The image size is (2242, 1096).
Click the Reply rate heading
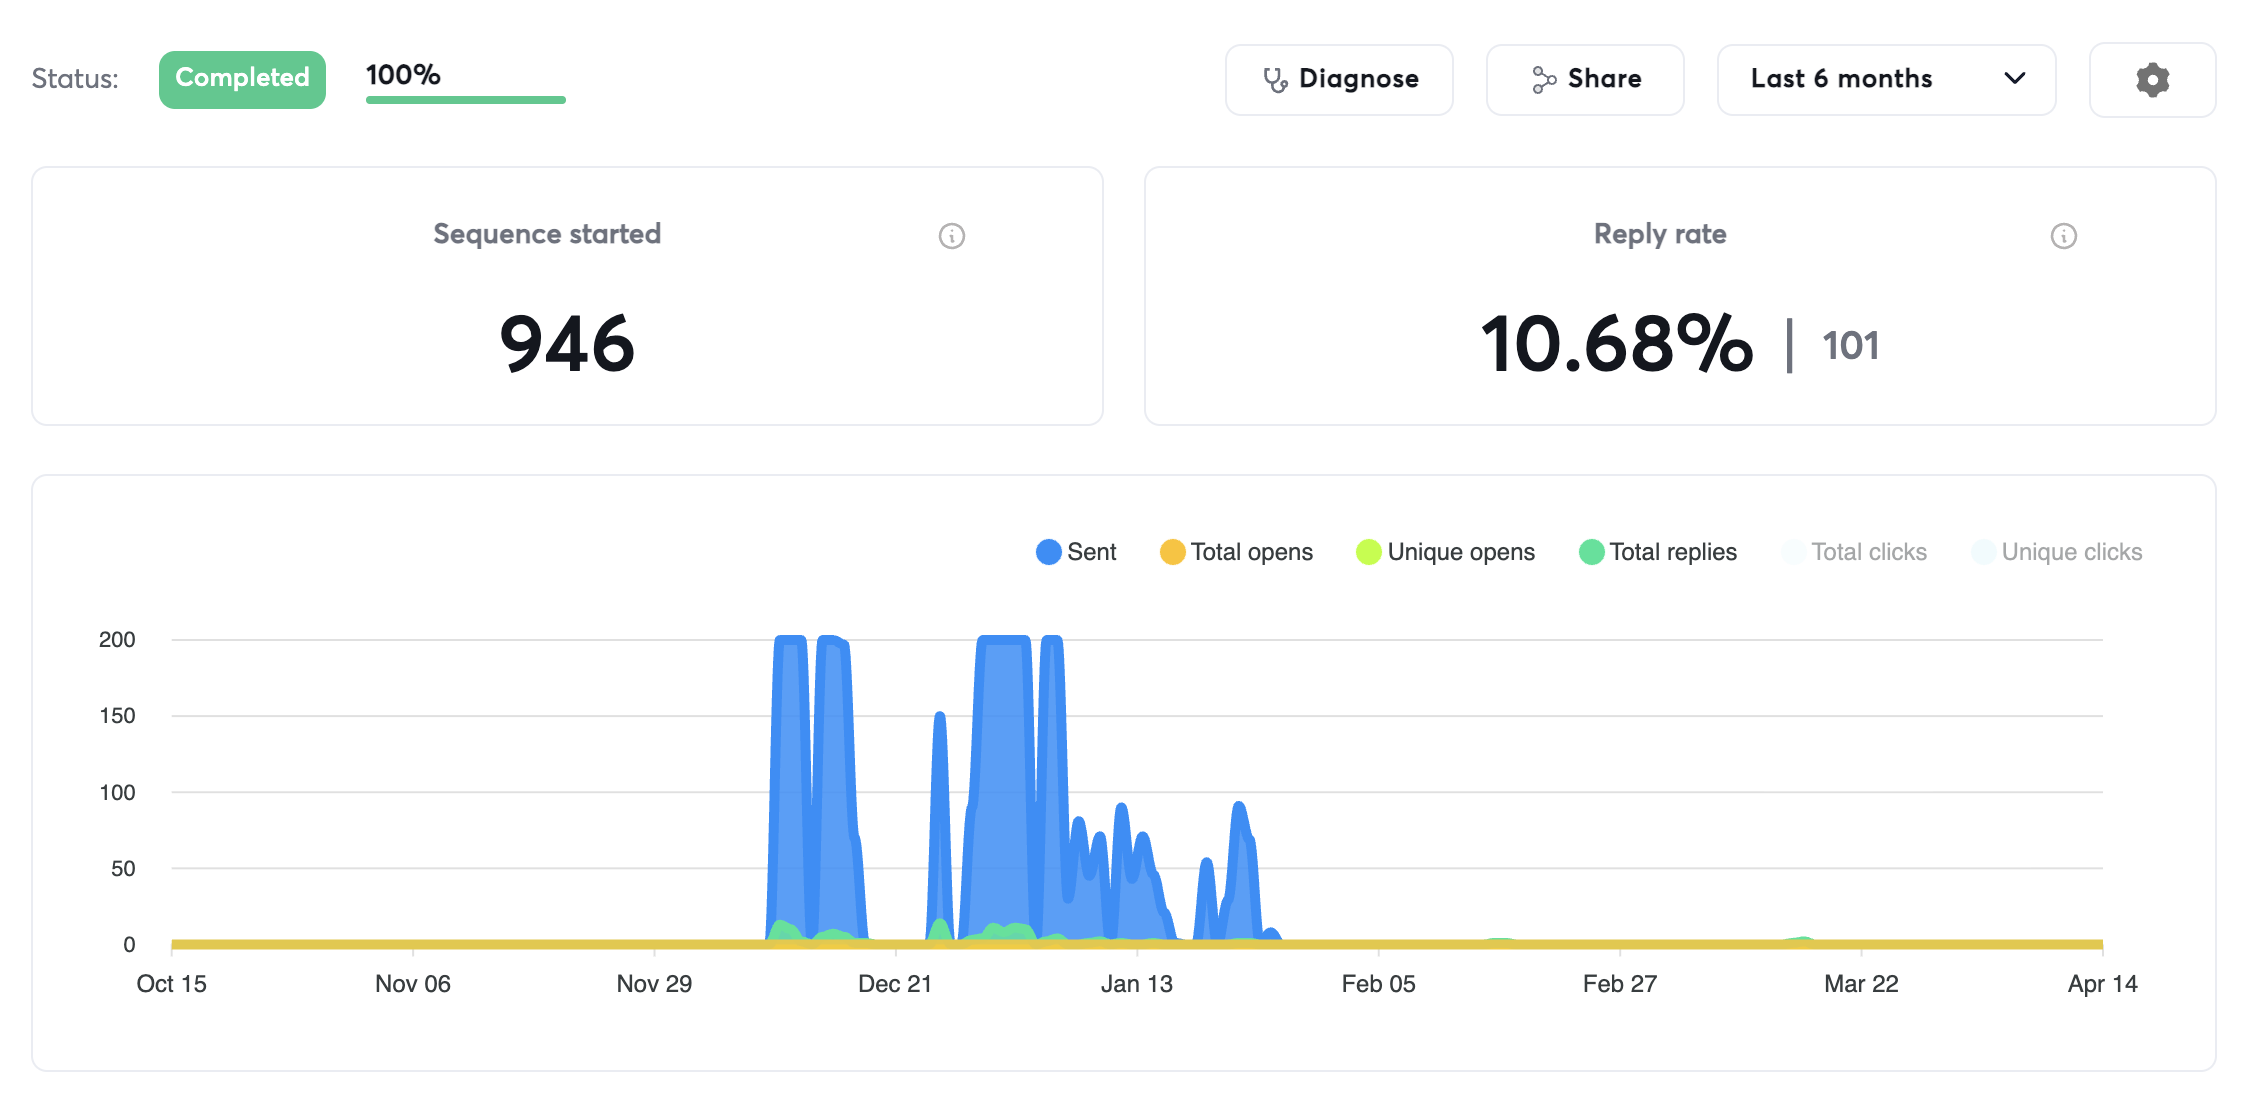1660,234
